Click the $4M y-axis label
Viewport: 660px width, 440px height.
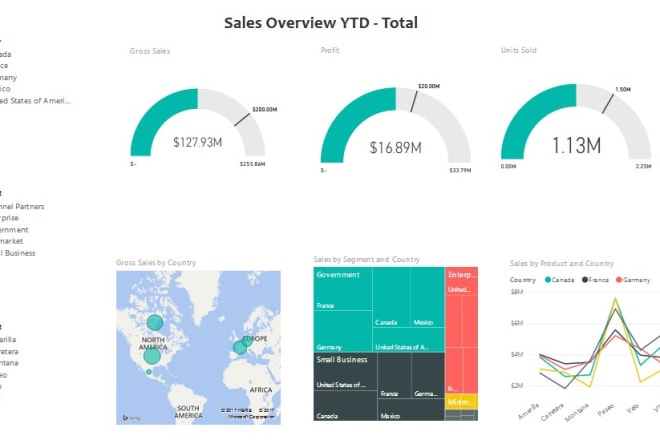pos(517,354)
